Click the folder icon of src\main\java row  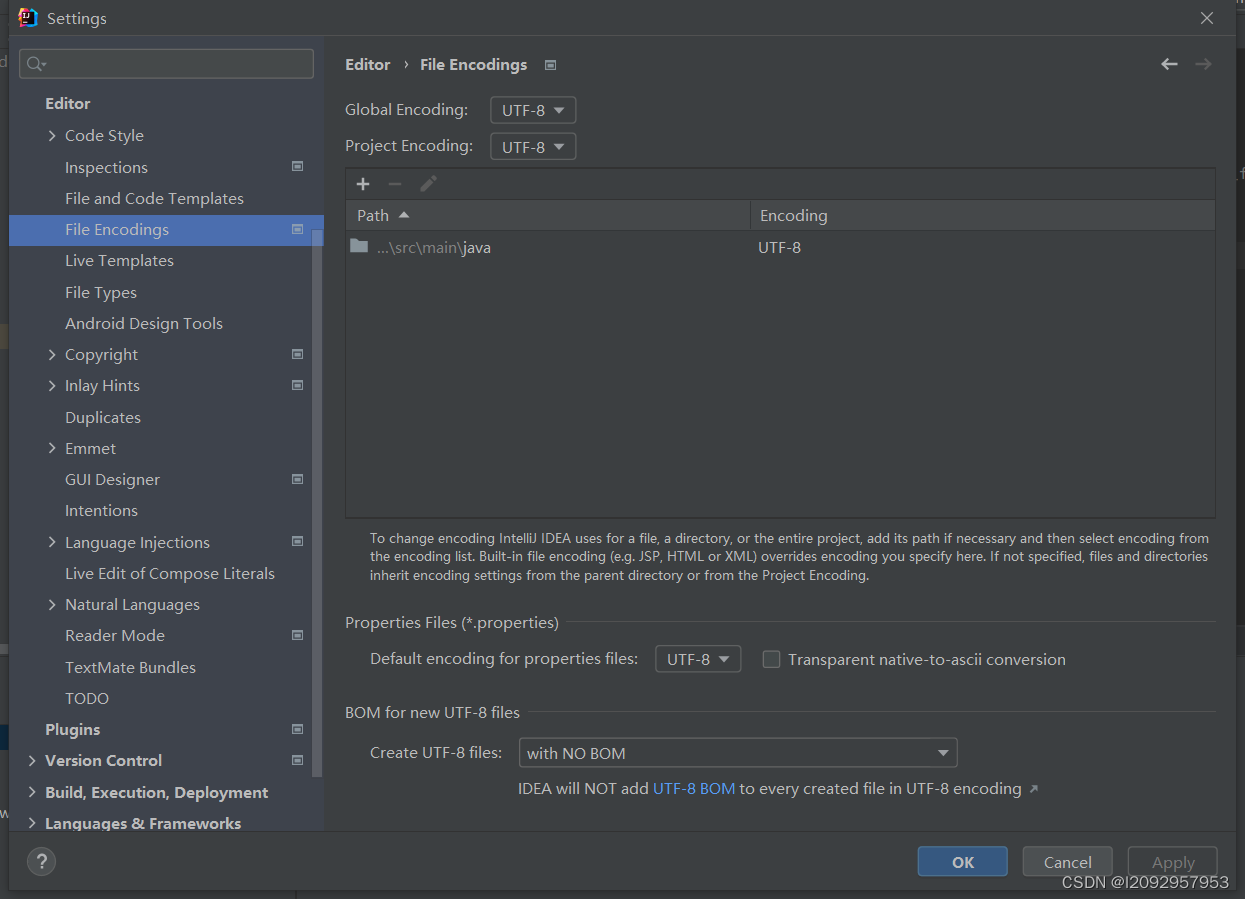coord(359,246)
